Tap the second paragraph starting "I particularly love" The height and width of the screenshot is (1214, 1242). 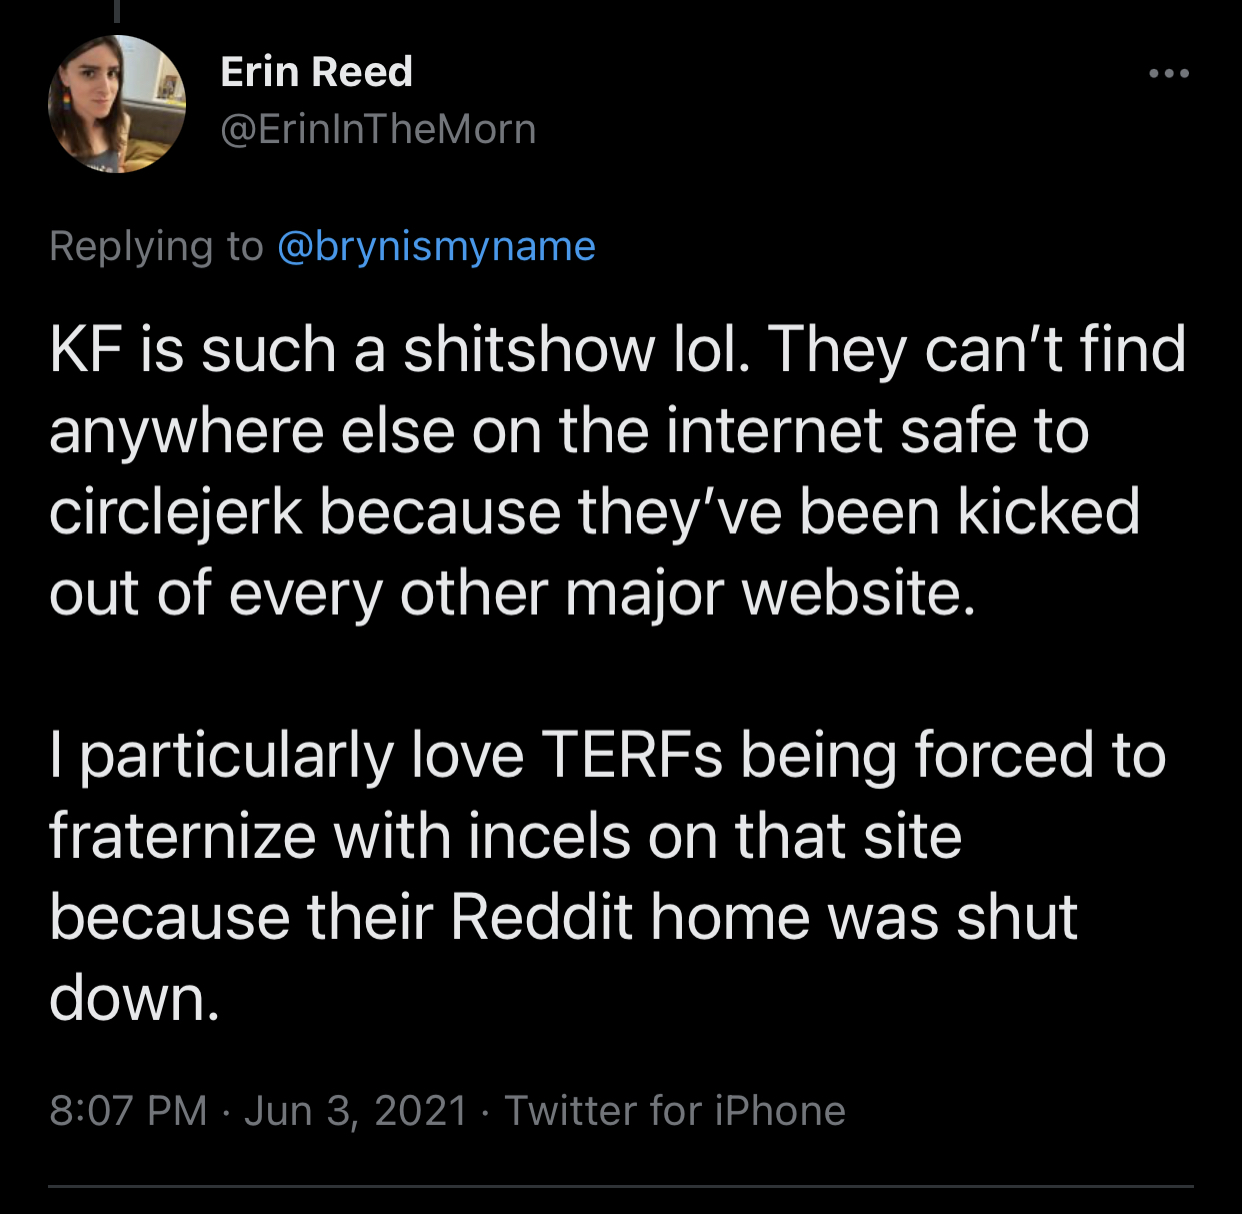click(x=600, y=875)
